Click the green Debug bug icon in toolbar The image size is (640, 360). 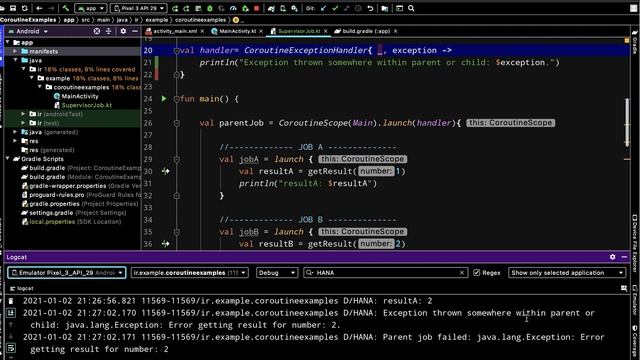(x=210, y=8)
